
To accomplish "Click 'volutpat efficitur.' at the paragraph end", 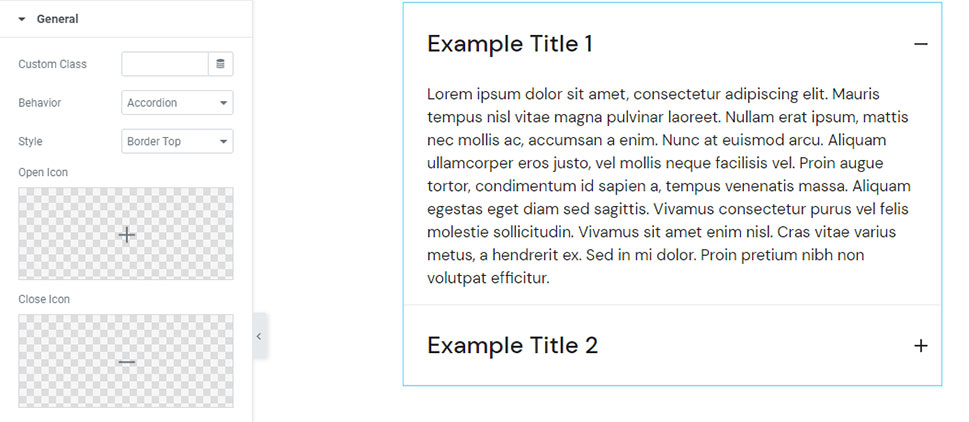I will [x=488, y=278].
